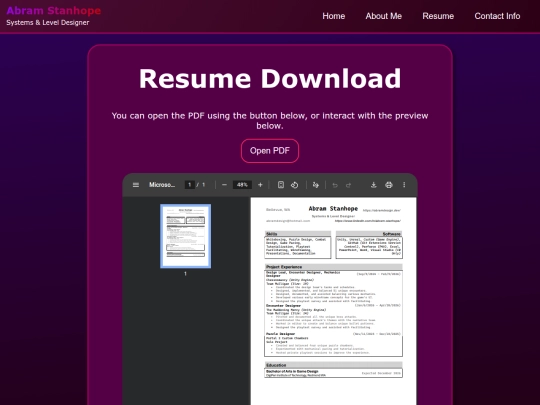Open the Resume nav item
This screenshot has width=540, height=405.
coord(438,16)
